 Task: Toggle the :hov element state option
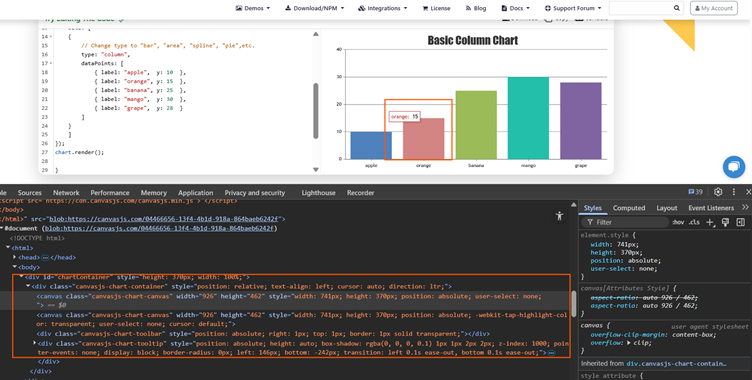pyautogui.click(x=678, y=222)
